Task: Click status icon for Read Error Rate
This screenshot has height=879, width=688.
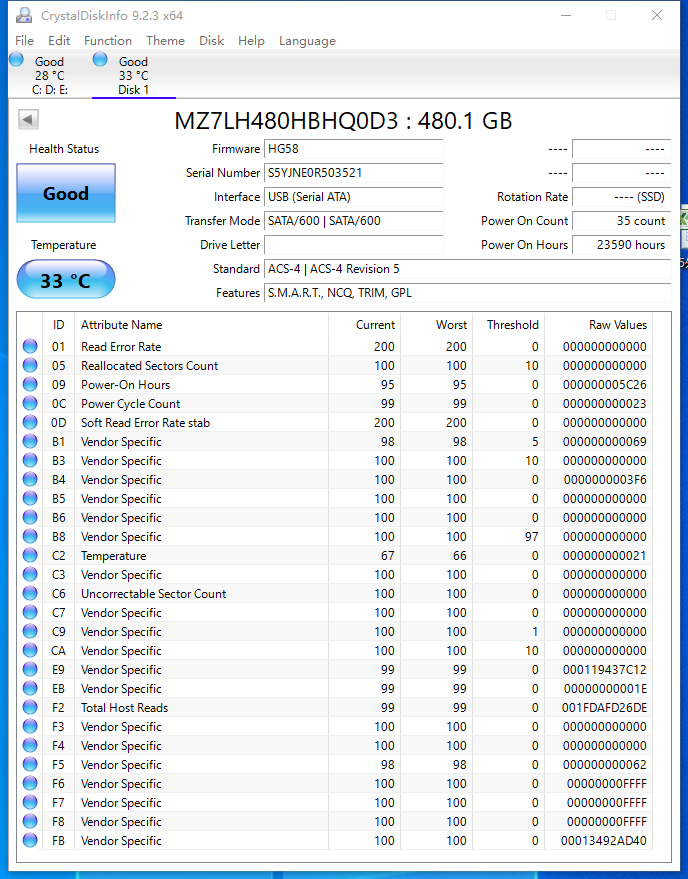Action: tap(30, 346)
